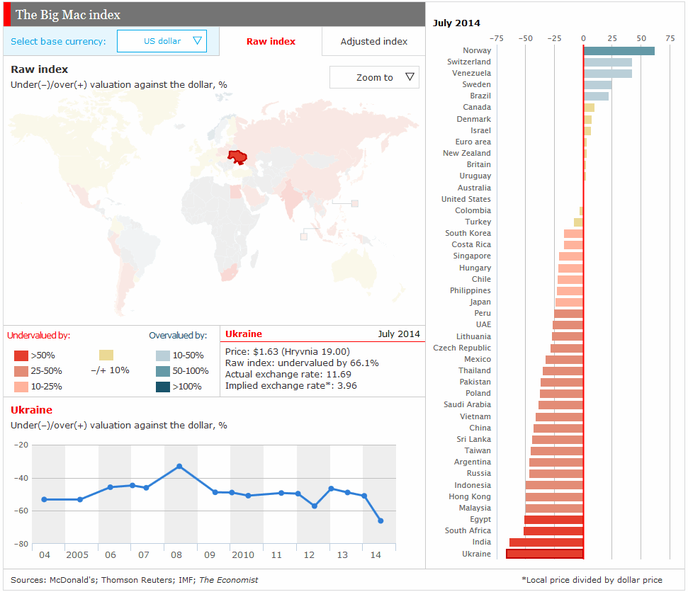This screenshot has width=688, height=592.
Task: Click the Taiwan label in the country list
Action: click(x=477, y=451)
